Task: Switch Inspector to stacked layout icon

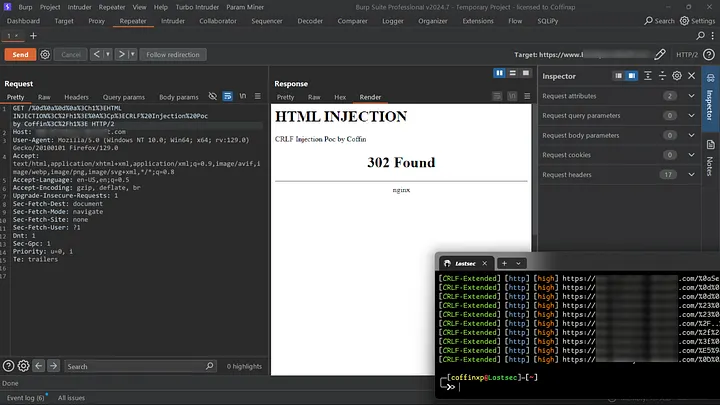Action: click(x=619, y=76)
